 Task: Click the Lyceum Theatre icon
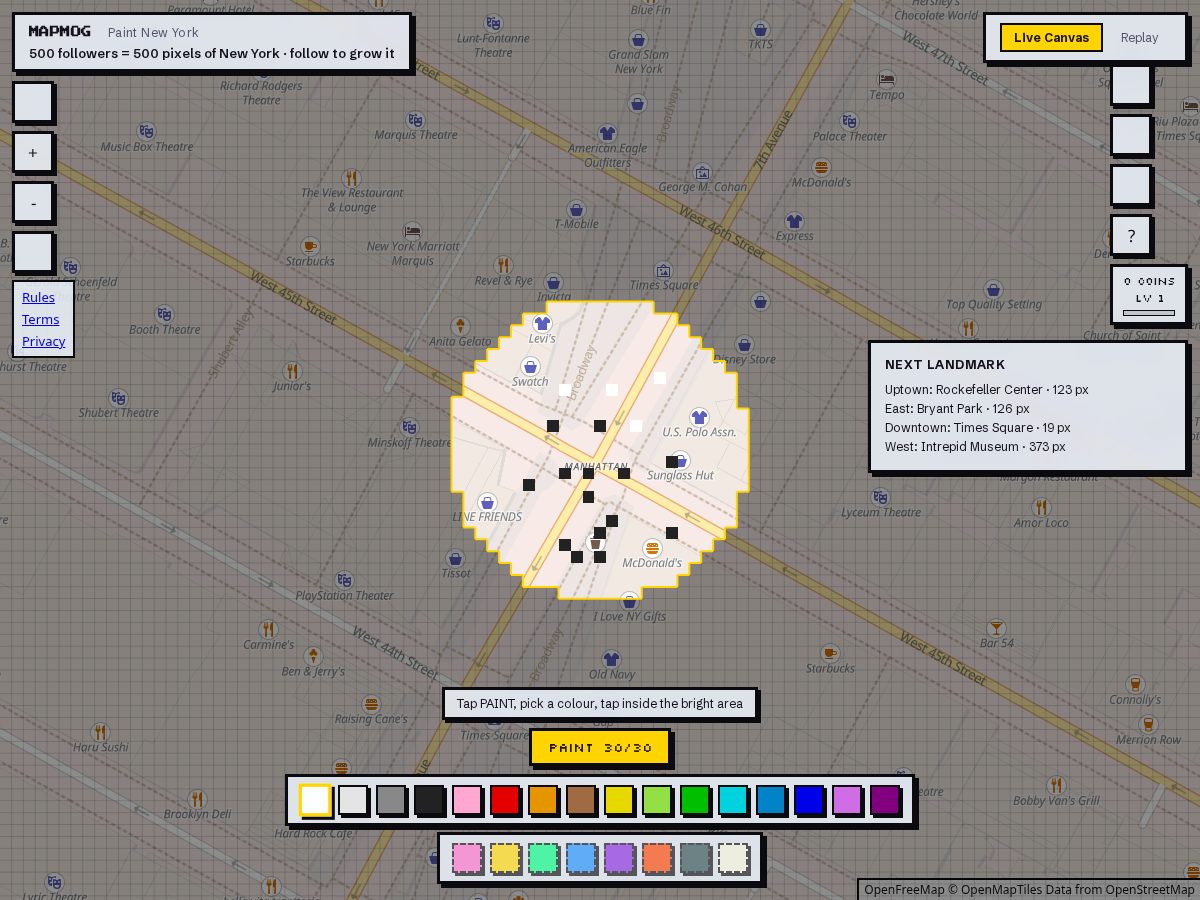tap(880, 497)
